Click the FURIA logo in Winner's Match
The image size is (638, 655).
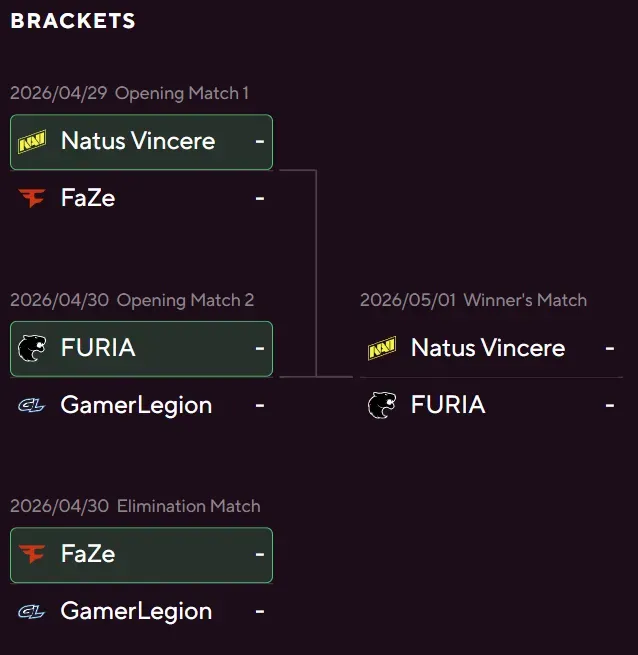(382, 405)
